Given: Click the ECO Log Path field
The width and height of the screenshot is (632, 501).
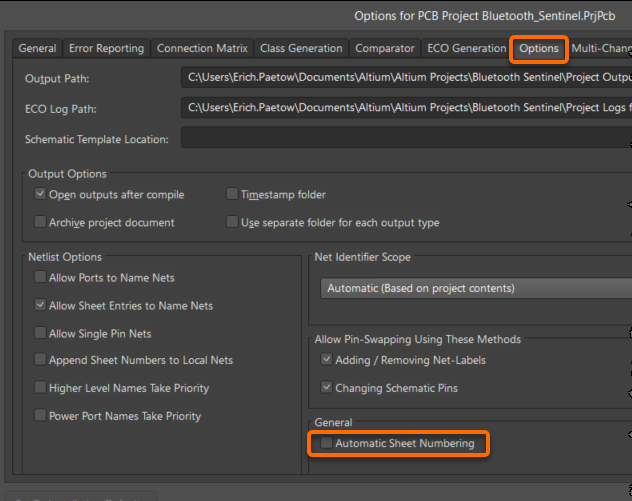Looking at the screenshot, I should 406,108.
